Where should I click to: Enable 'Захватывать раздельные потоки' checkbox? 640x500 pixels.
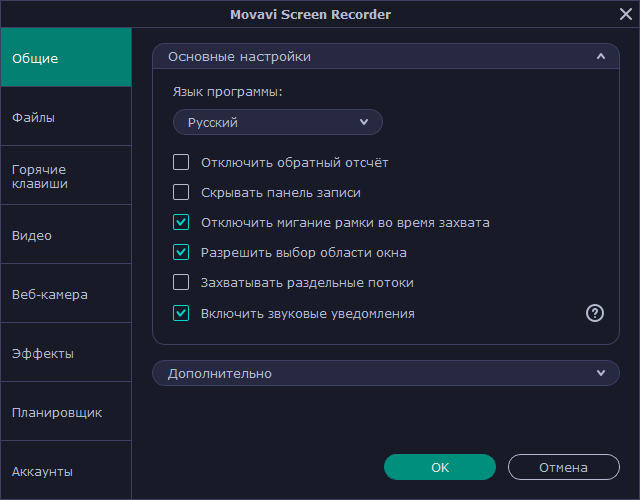[x=181, y=282]
